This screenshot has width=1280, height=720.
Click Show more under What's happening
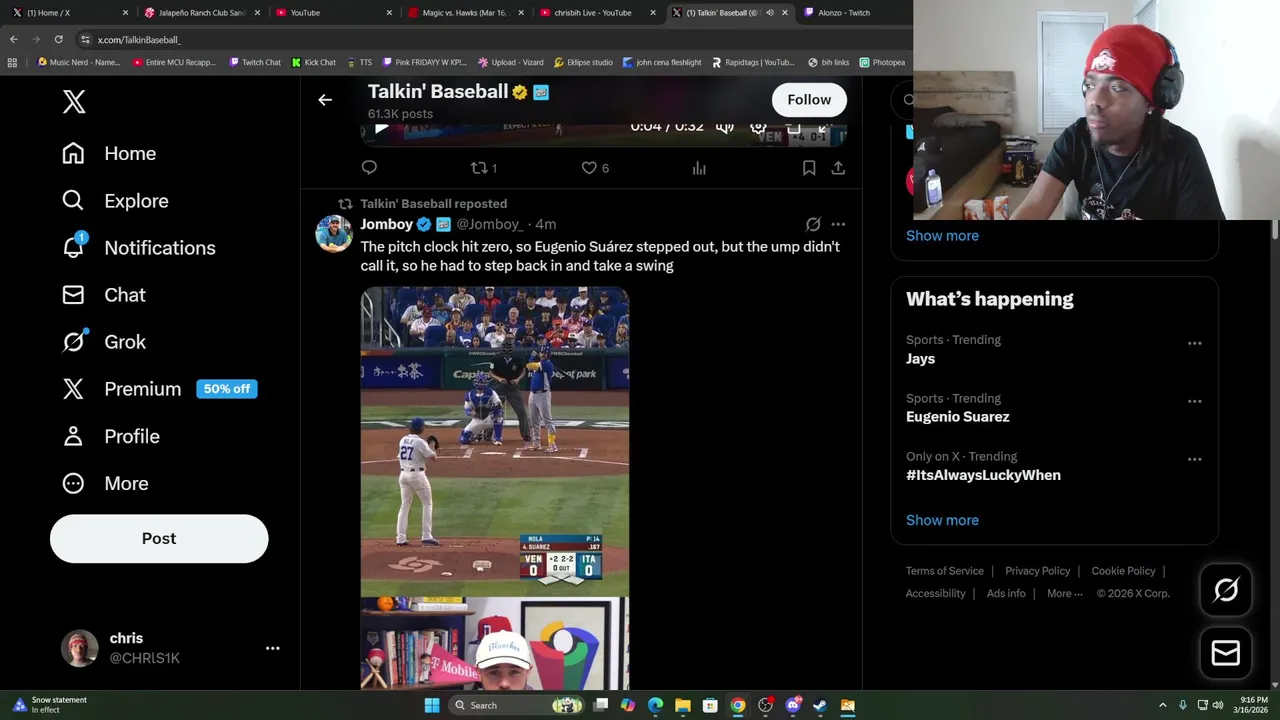pyautogui.click(x=942, y=520)
